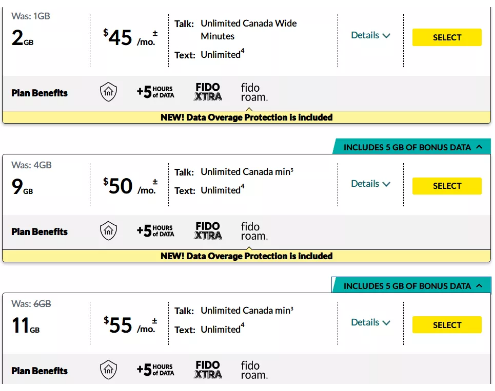The height and width of the screenshot is (391, 495).
Task: Click the fido roam logo in the 9GB plan
Action: click(254, 231)
